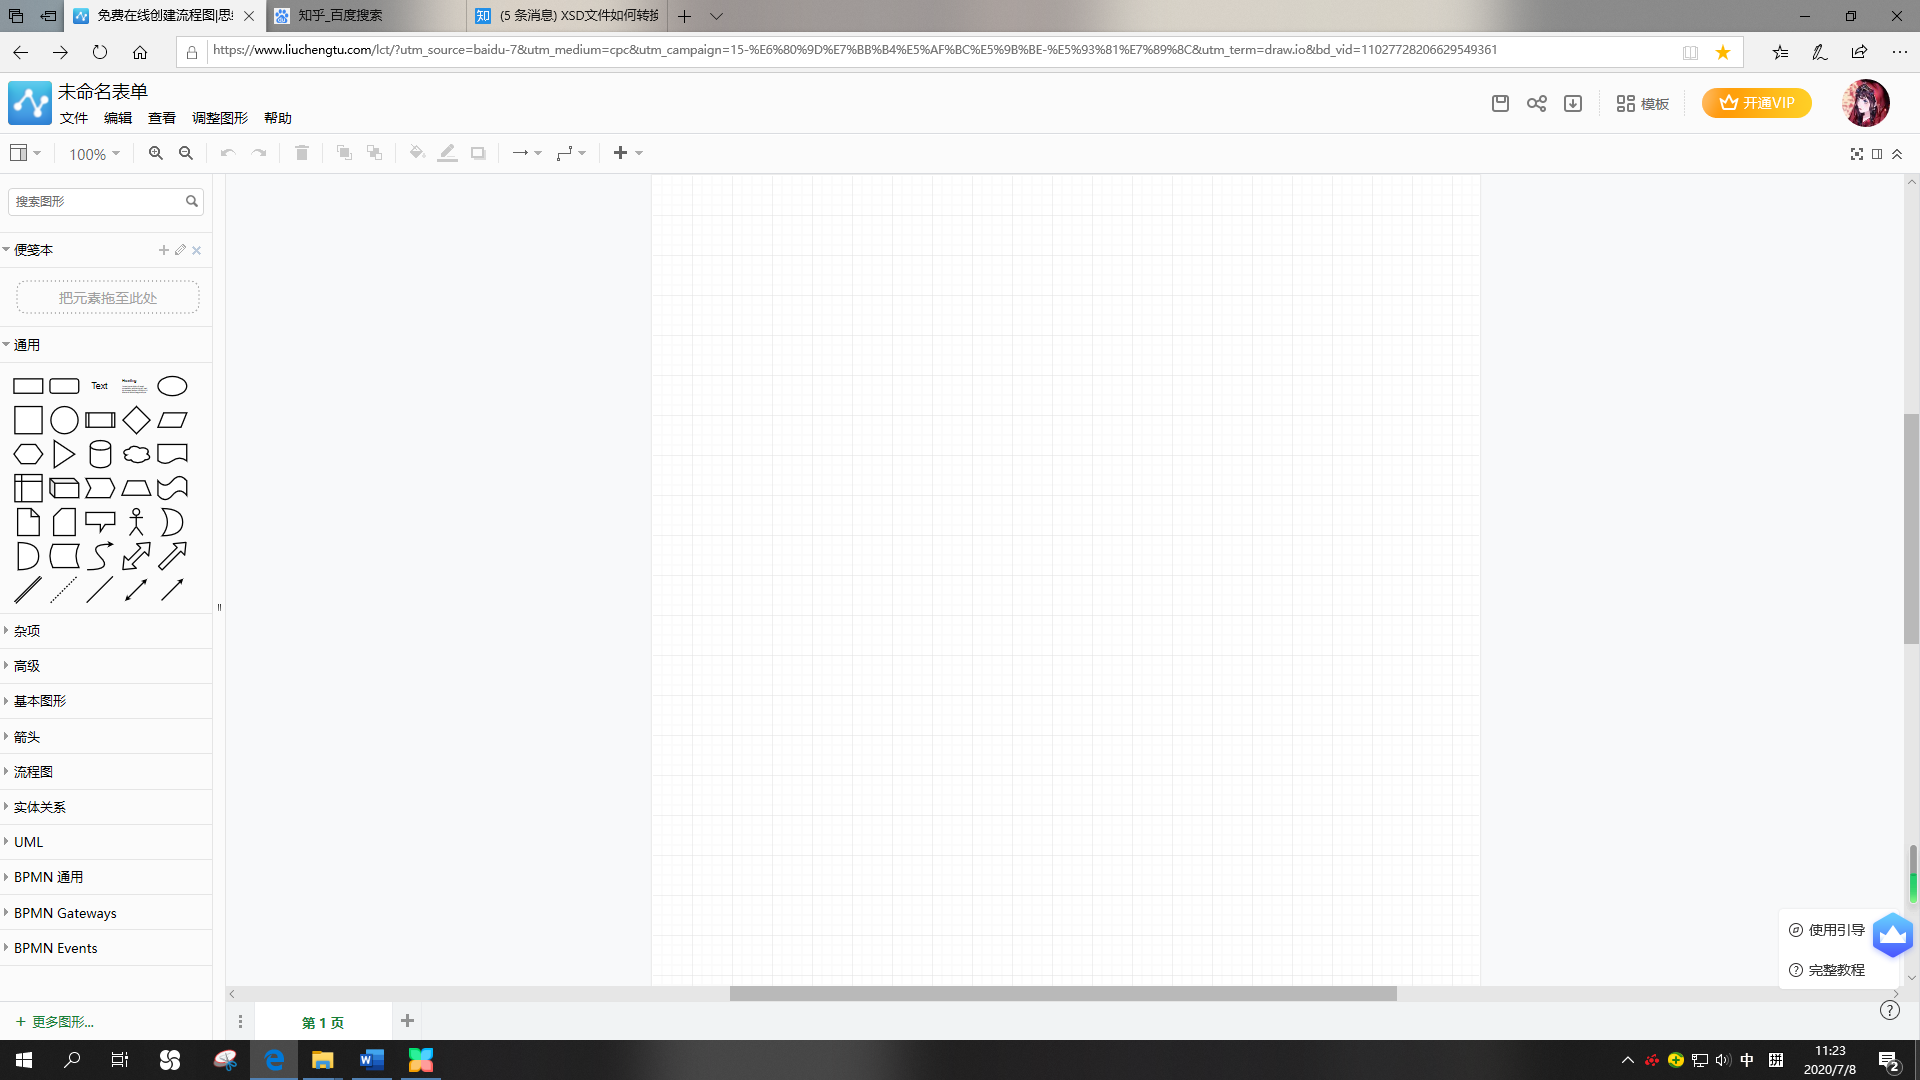Viewport: 1920px width, 1080px height.
Task: Select the cloud shape in 通用 palette
Action: click(136, 454)
